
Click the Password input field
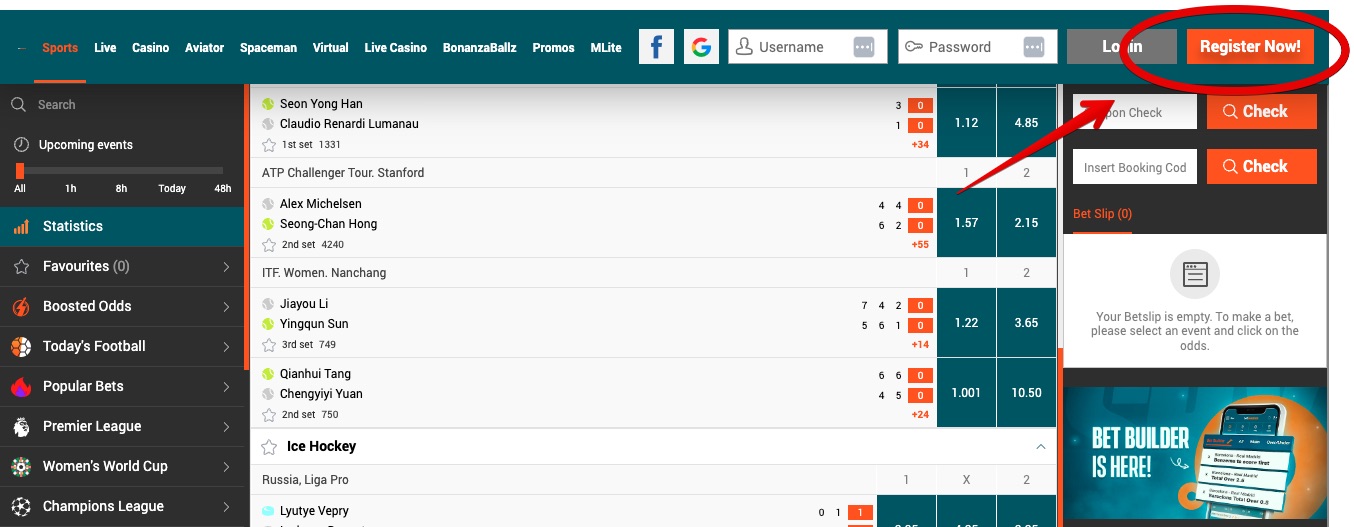978,47
